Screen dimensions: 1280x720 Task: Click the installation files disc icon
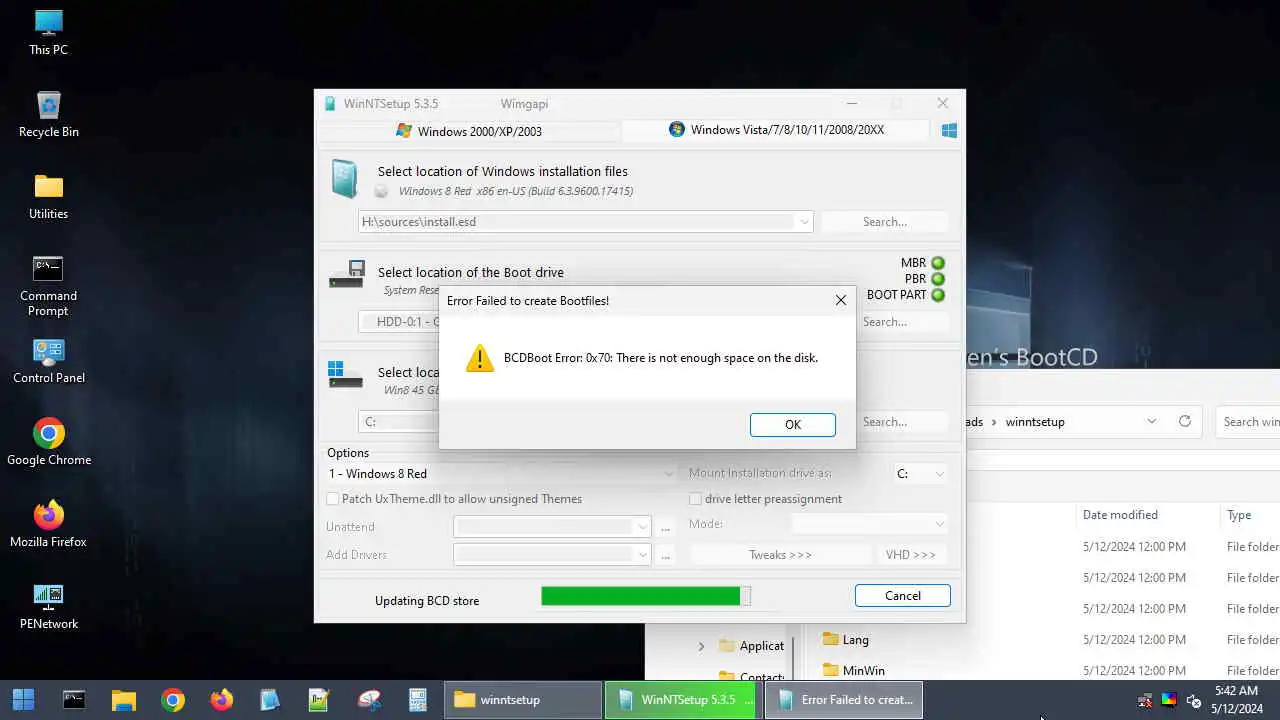(x=344, y=180)
